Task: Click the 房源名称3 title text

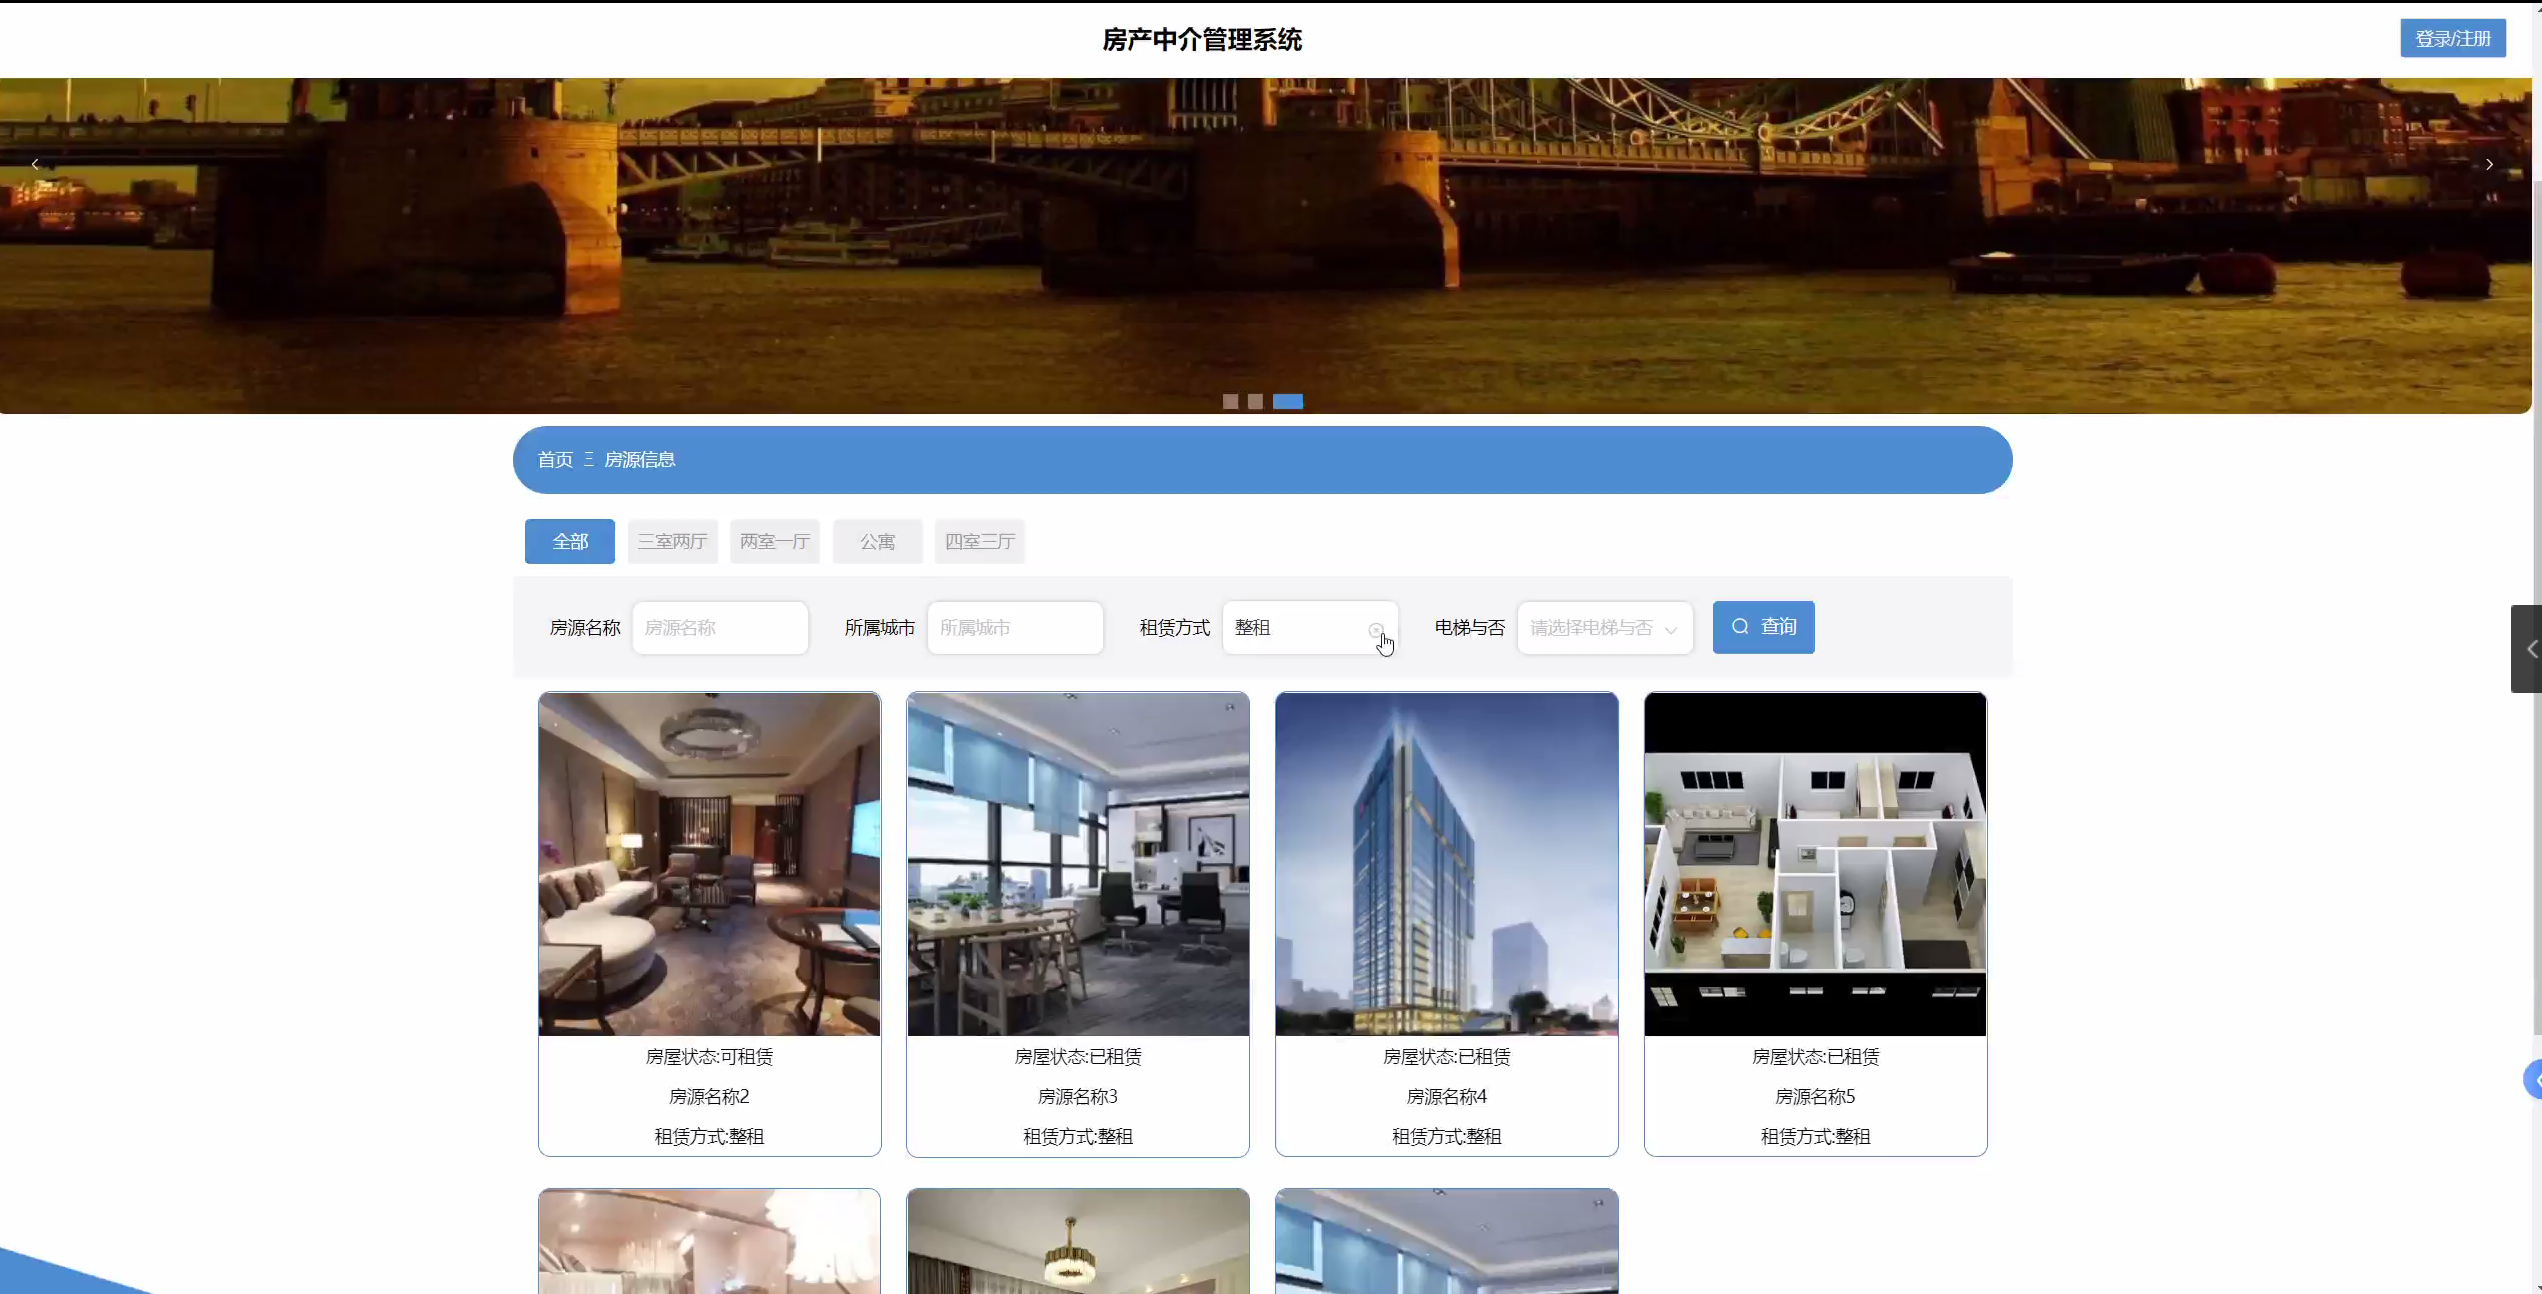Action: (x=1078, y=1096)
